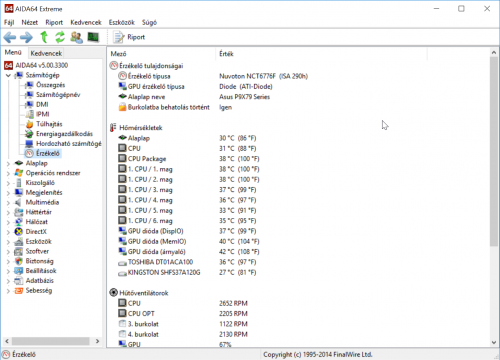
Task: Click the monitor diagnostics toolbar icon
Action: [93, 37]
